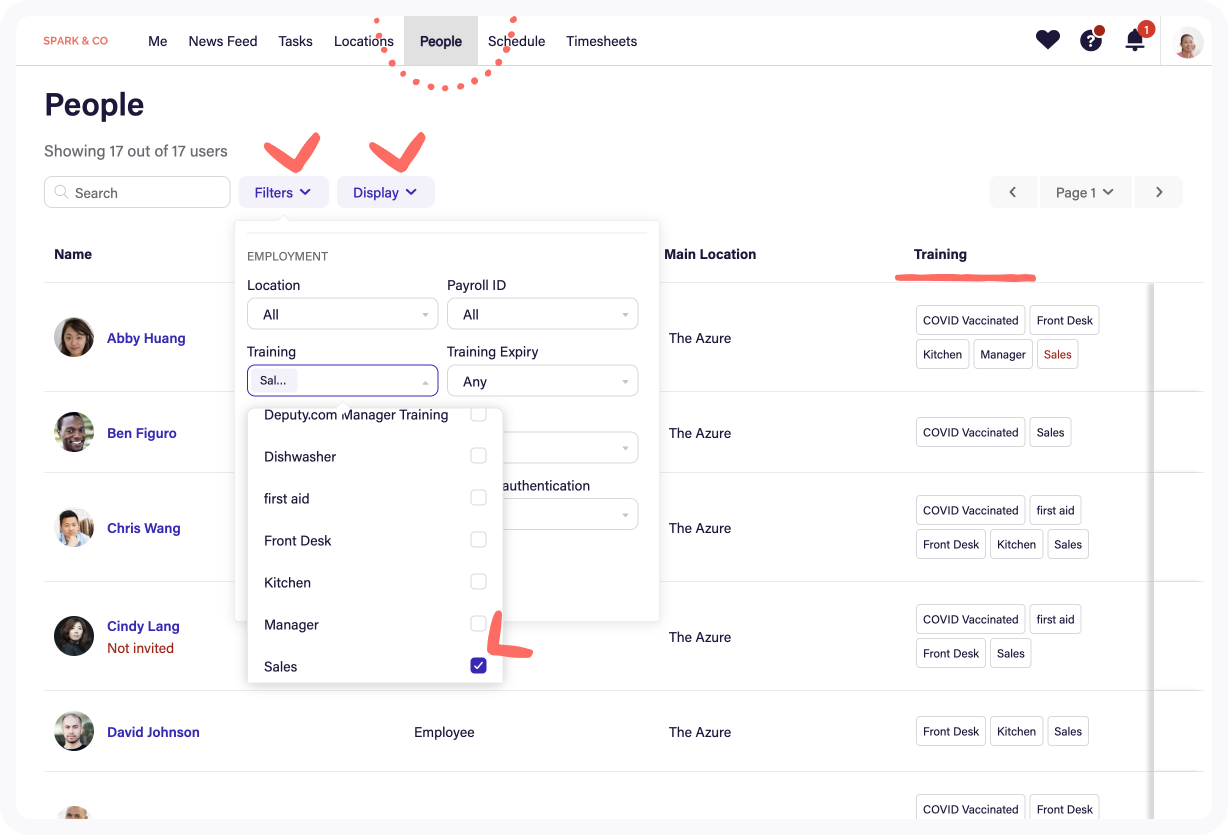Open the notifications bell icon

click(x=1135, y=41)
